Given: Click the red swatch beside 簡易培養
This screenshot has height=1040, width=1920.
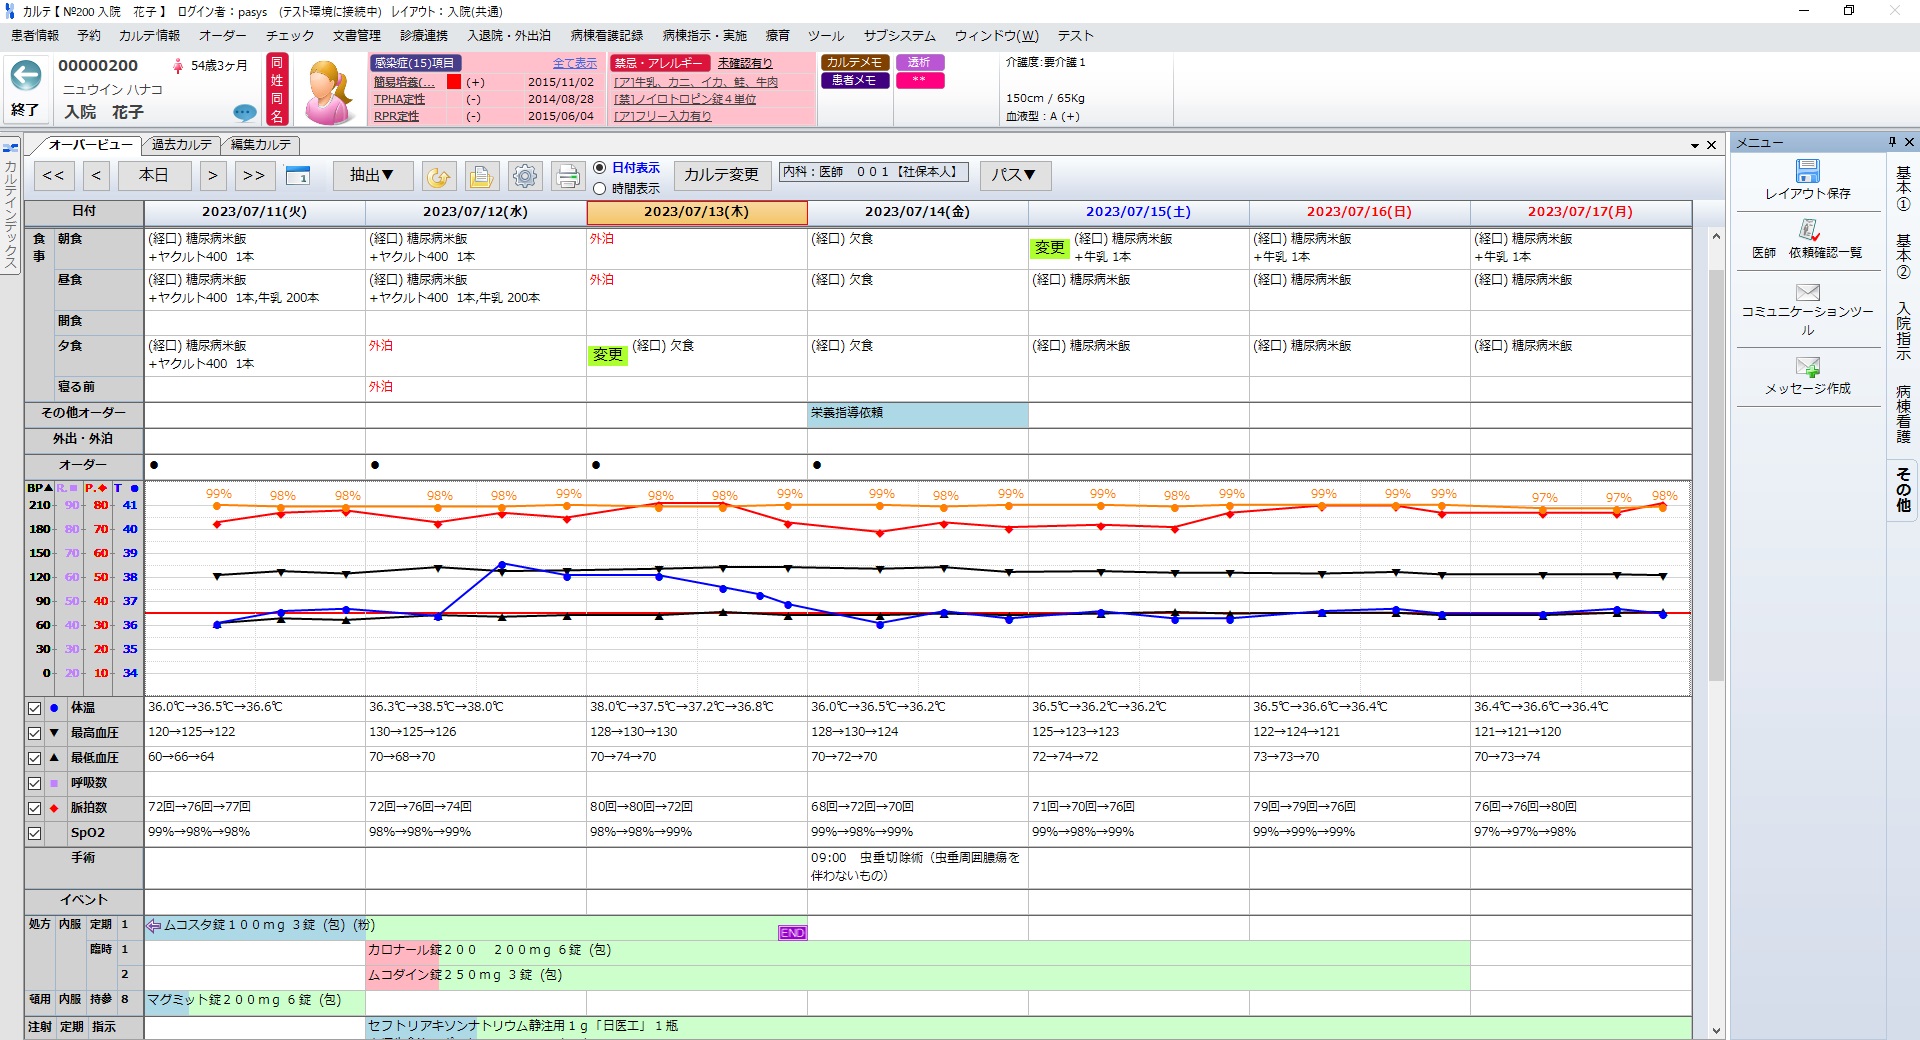Looking at the screenshot, I should [x=454, y=82].
